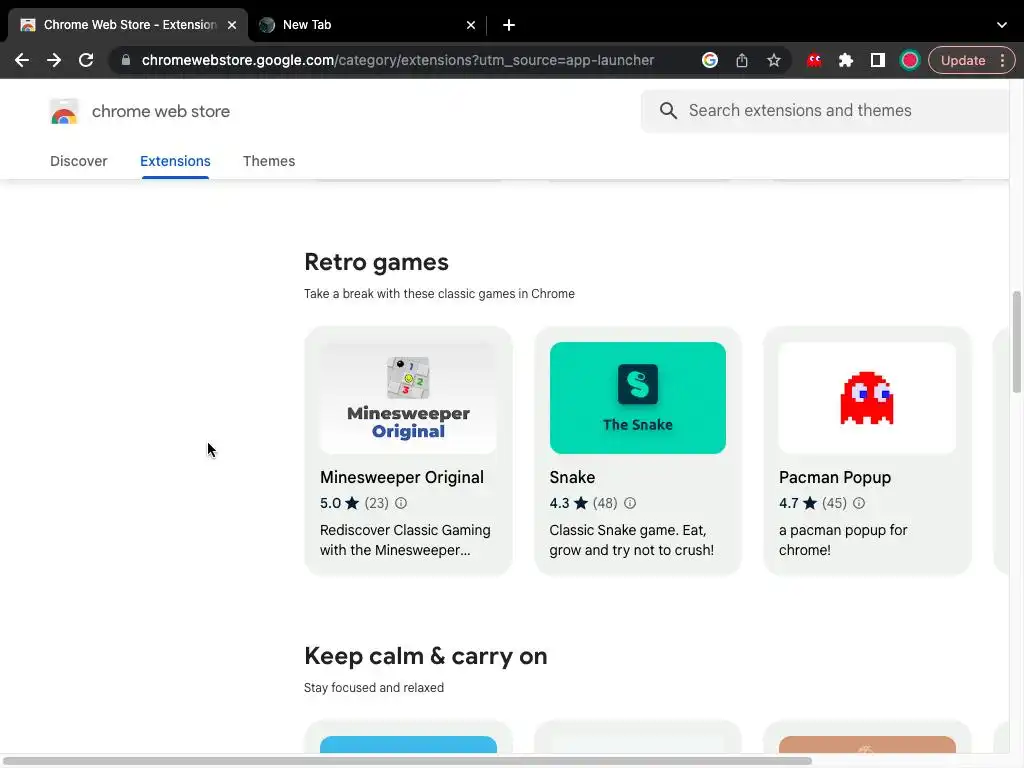Click the Chrome Web Store logo

64,112
